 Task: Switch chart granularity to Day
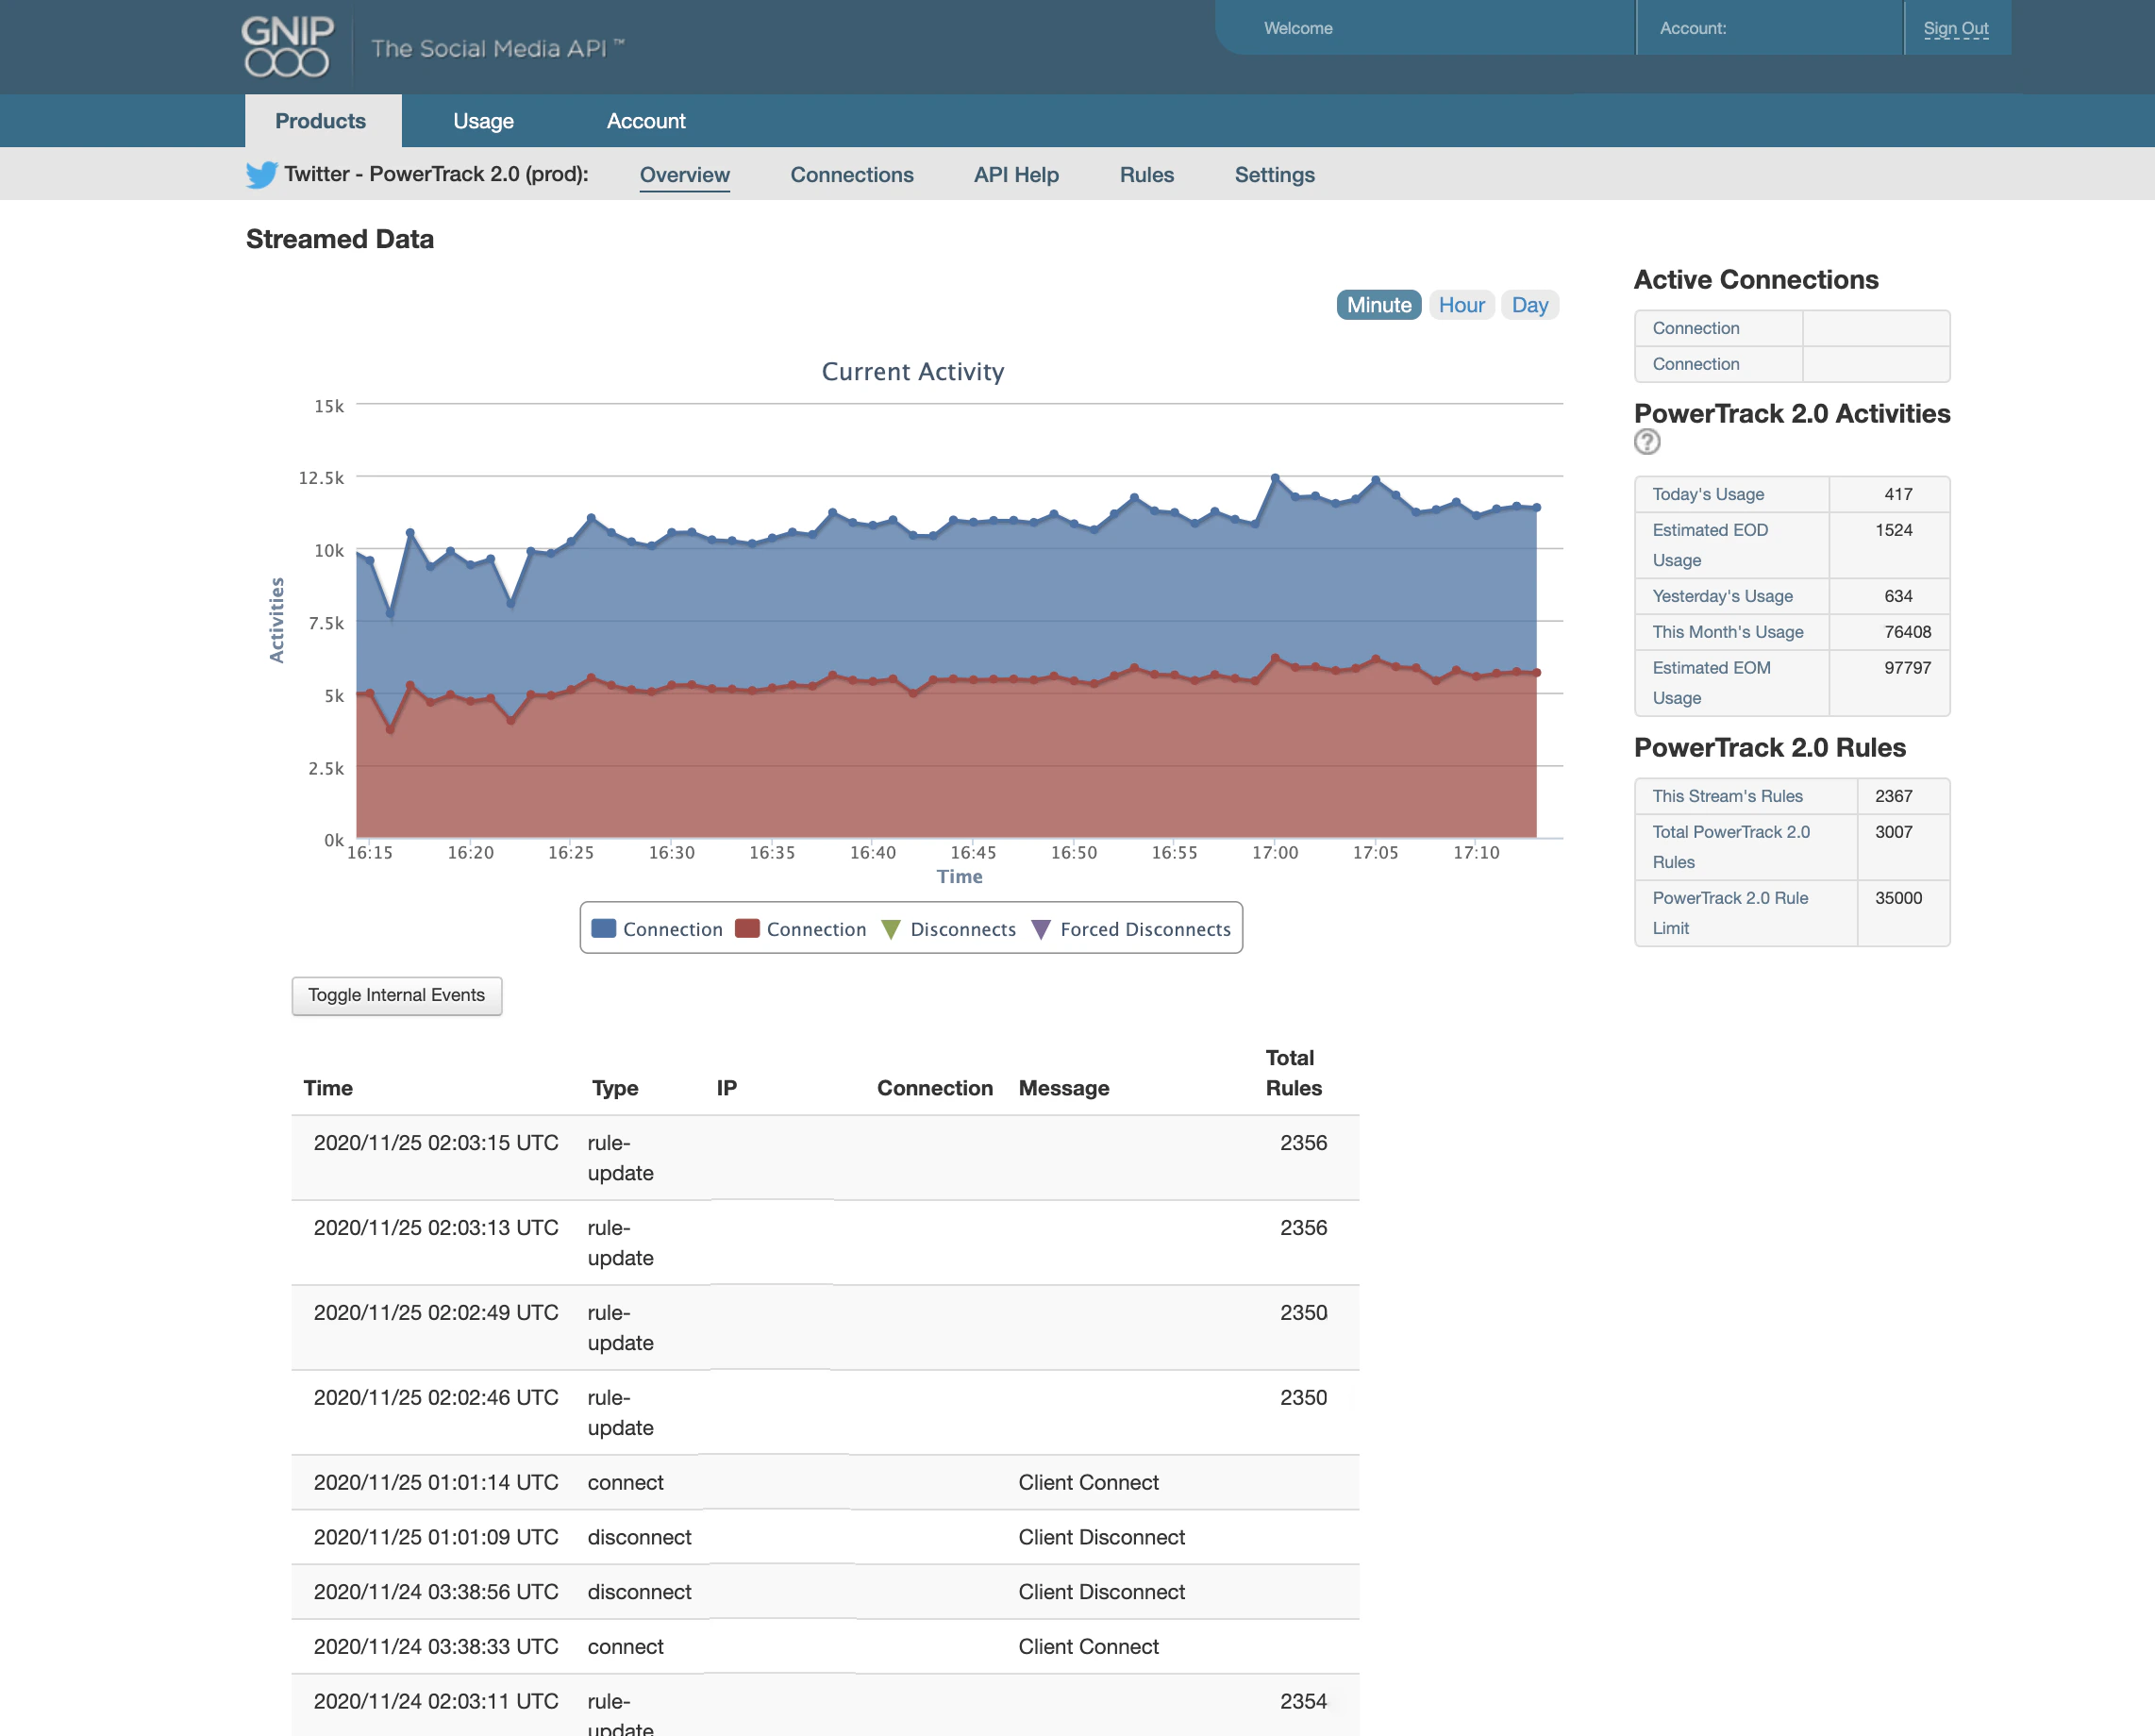click(x=1529, y=305)
